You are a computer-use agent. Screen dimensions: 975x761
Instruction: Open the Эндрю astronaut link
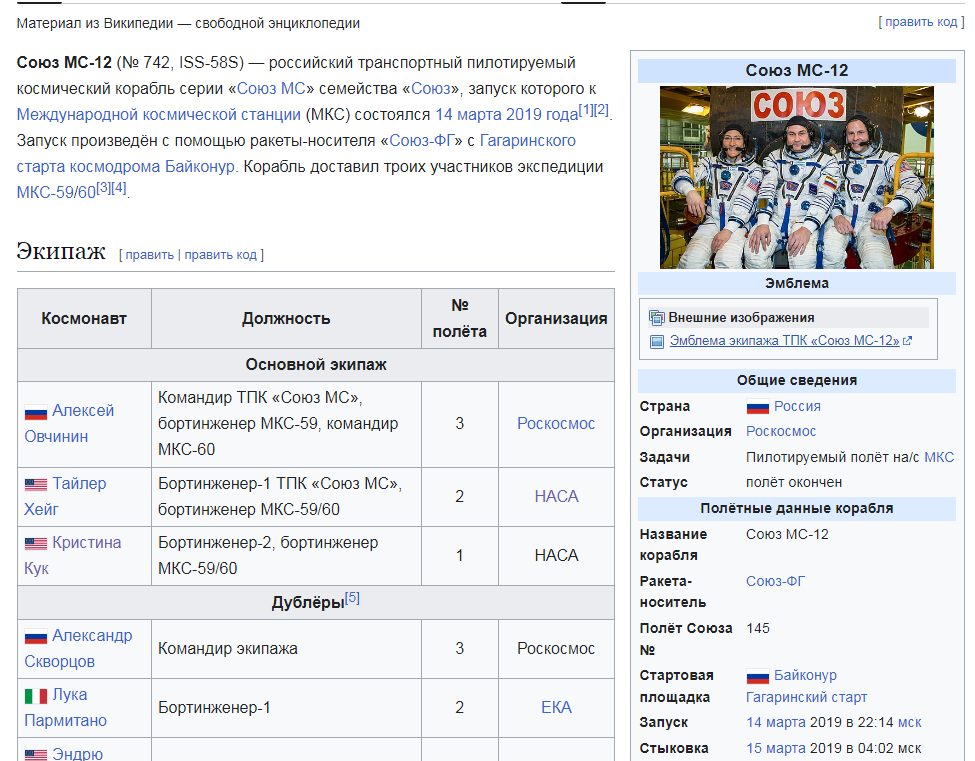(x=77, y=754)
